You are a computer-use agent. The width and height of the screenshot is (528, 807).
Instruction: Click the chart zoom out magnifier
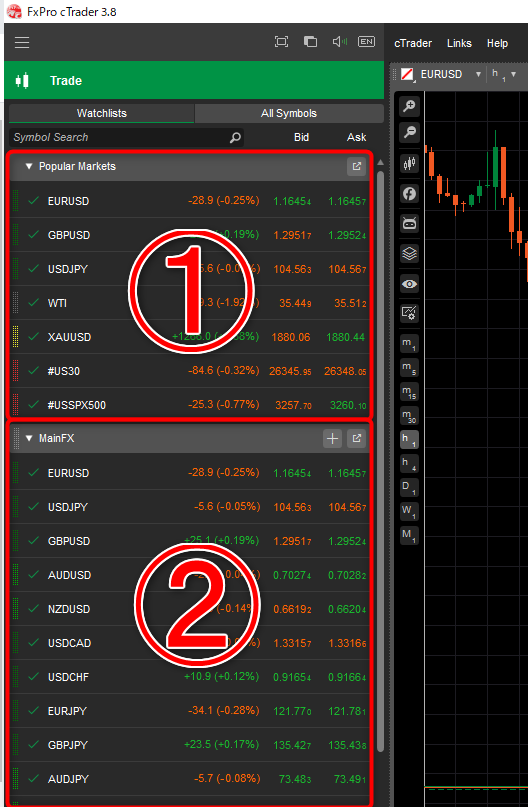410,132
